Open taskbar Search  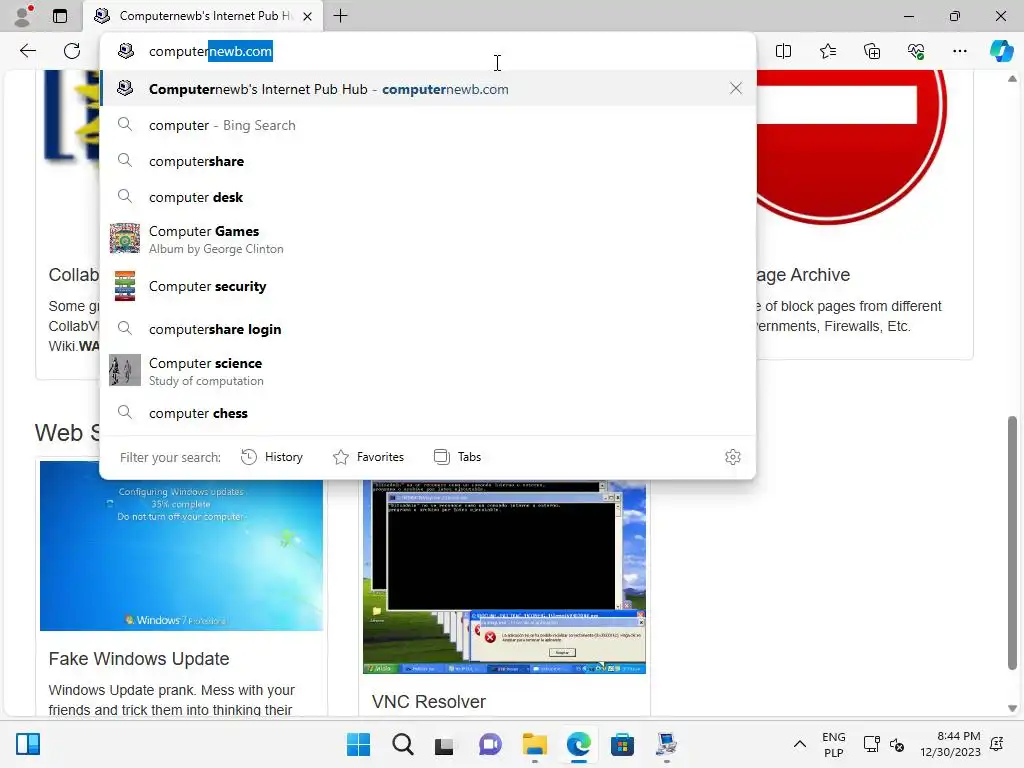(403, 744)
